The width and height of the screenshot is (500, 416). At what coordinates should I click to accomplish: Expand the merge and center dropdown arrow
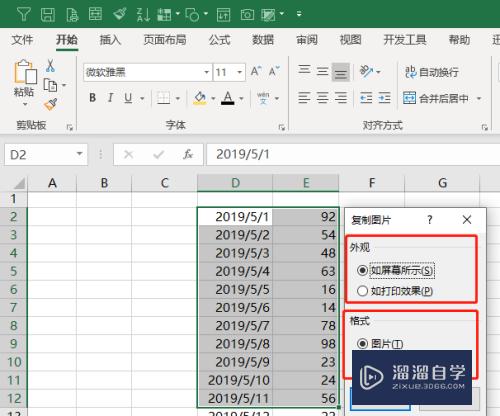coord(479,99)
